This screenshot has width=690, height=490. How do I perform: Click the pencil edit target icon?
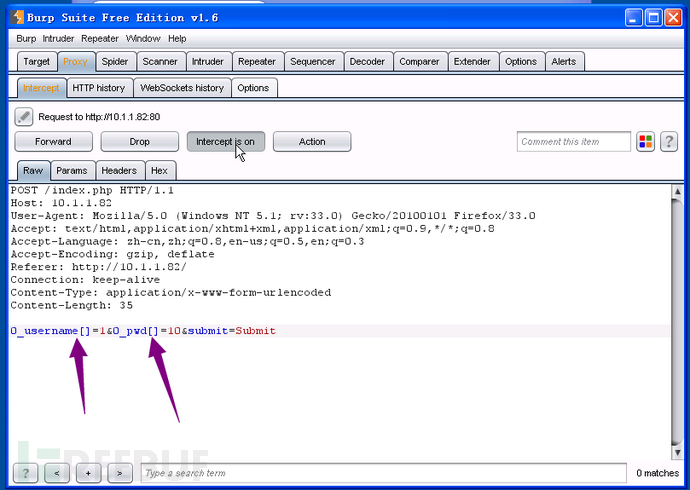[23, 117]
